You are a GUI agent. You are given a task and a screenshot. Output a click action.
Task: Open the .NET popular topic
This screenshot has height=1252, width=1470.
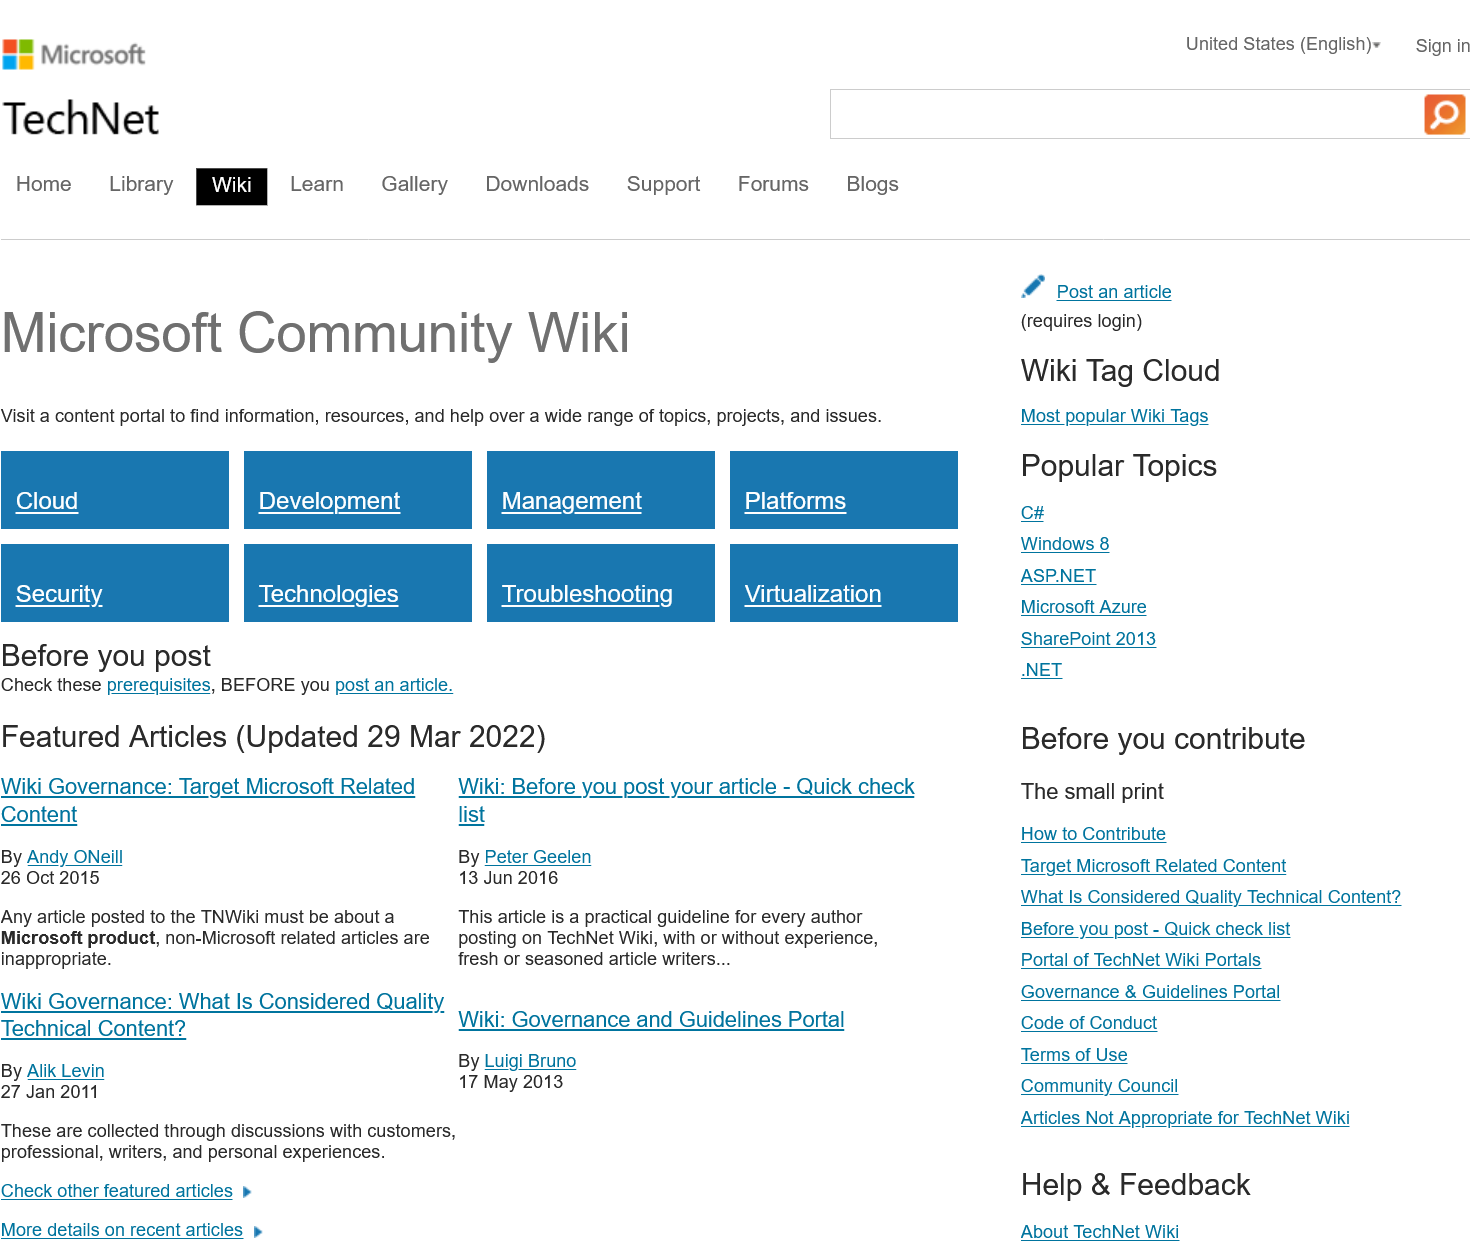tap(1041, 670)
